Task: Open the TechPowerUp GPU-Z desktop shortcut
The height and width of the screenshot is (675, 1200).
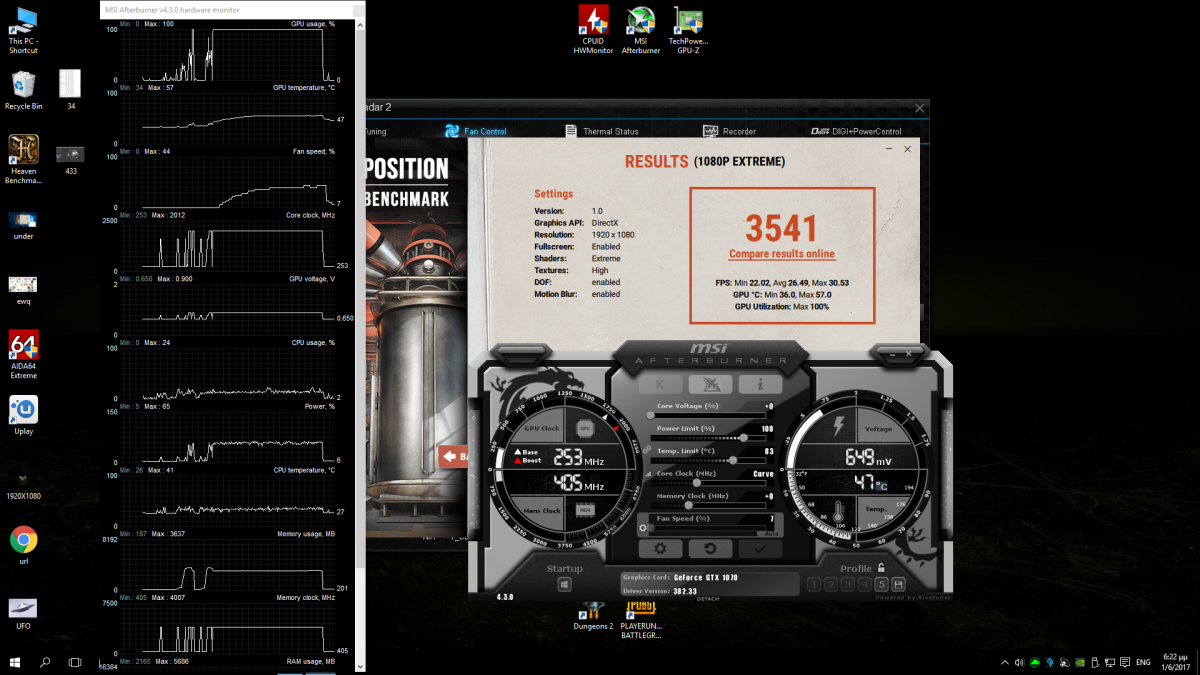Action: 688,30
